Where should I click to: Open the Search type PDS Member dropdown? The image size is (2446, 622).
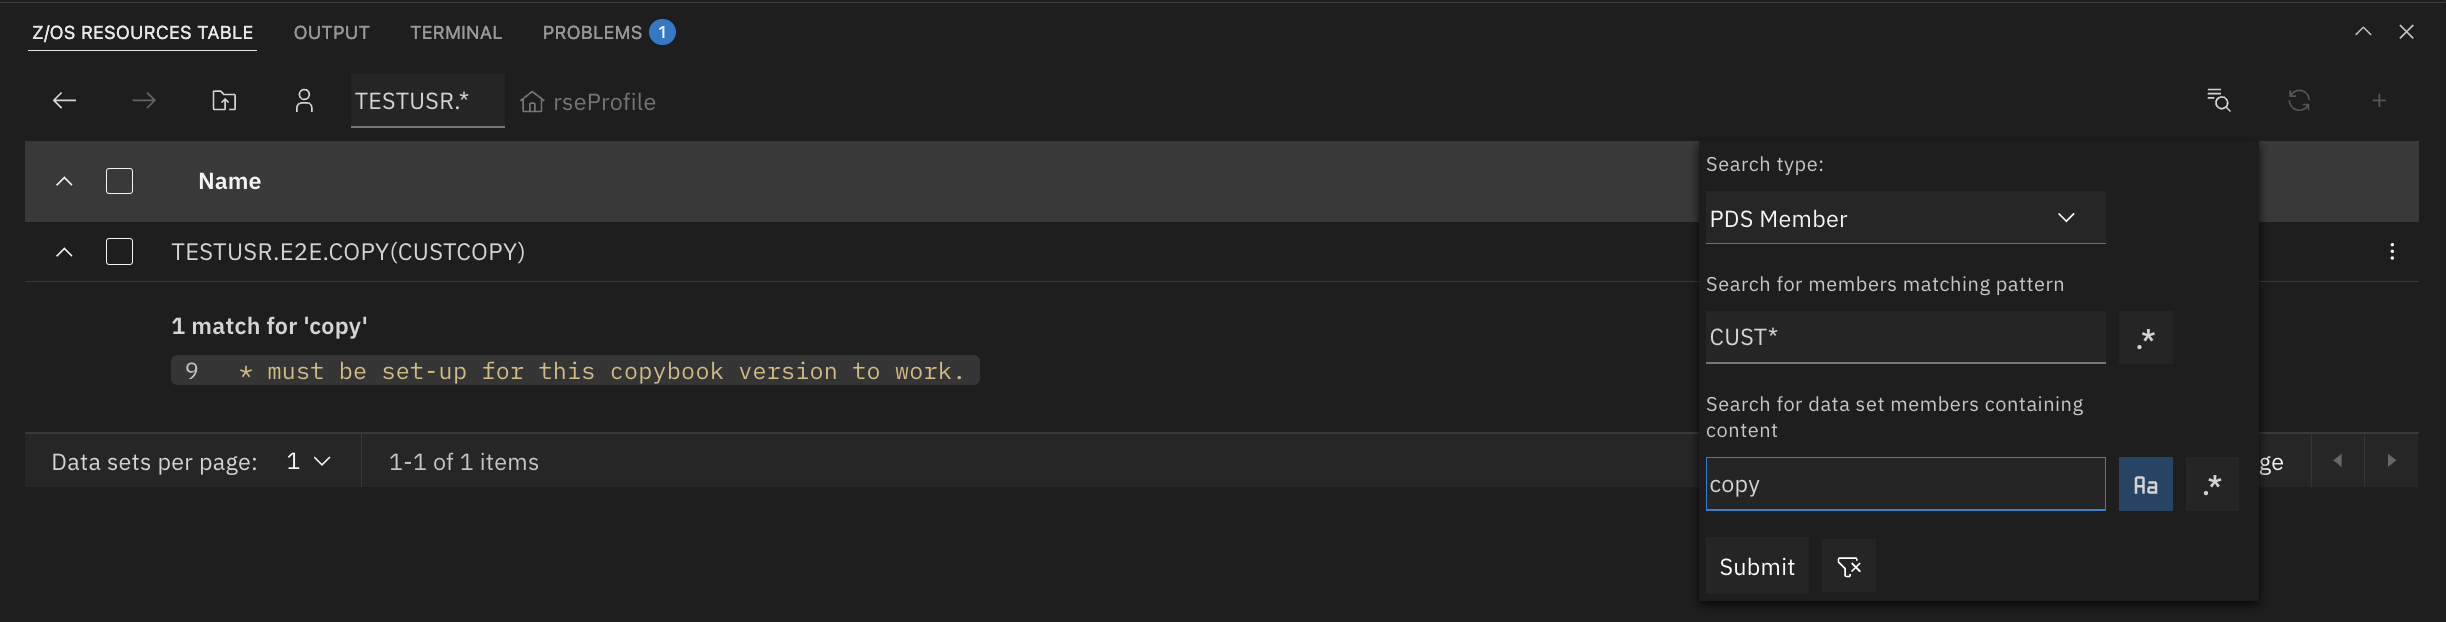1904,218
